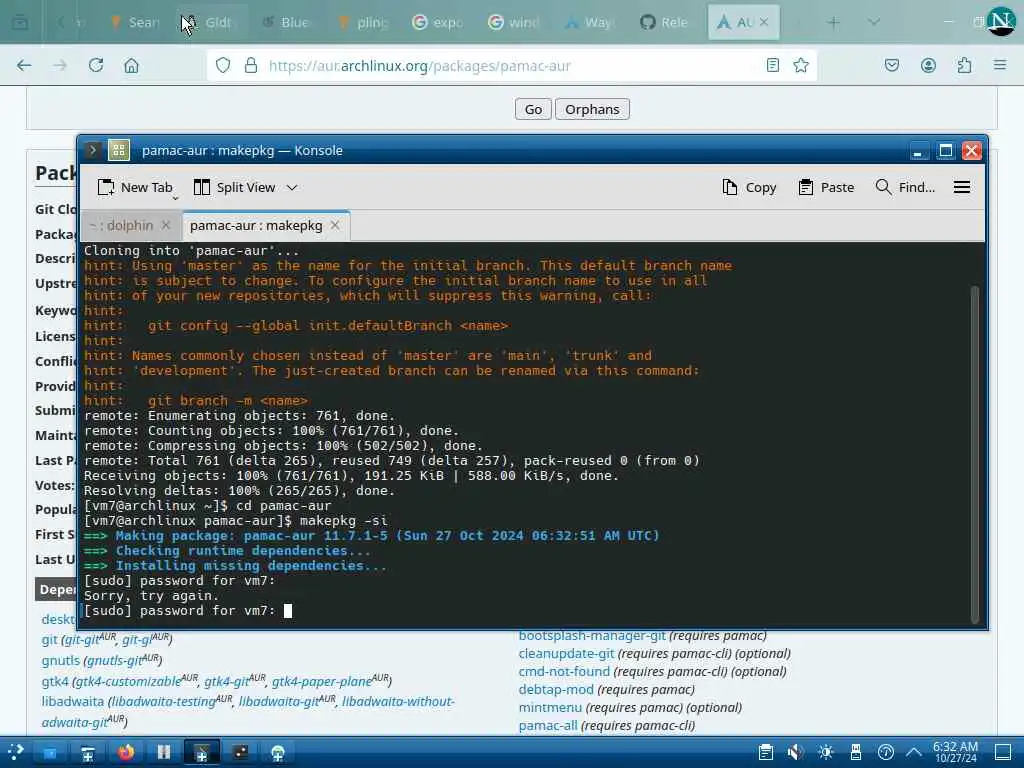Expand the Split View dropdown chevron
Image resolution: width=1024 pixels, height=768 pixels.
[x=292, y=187]
